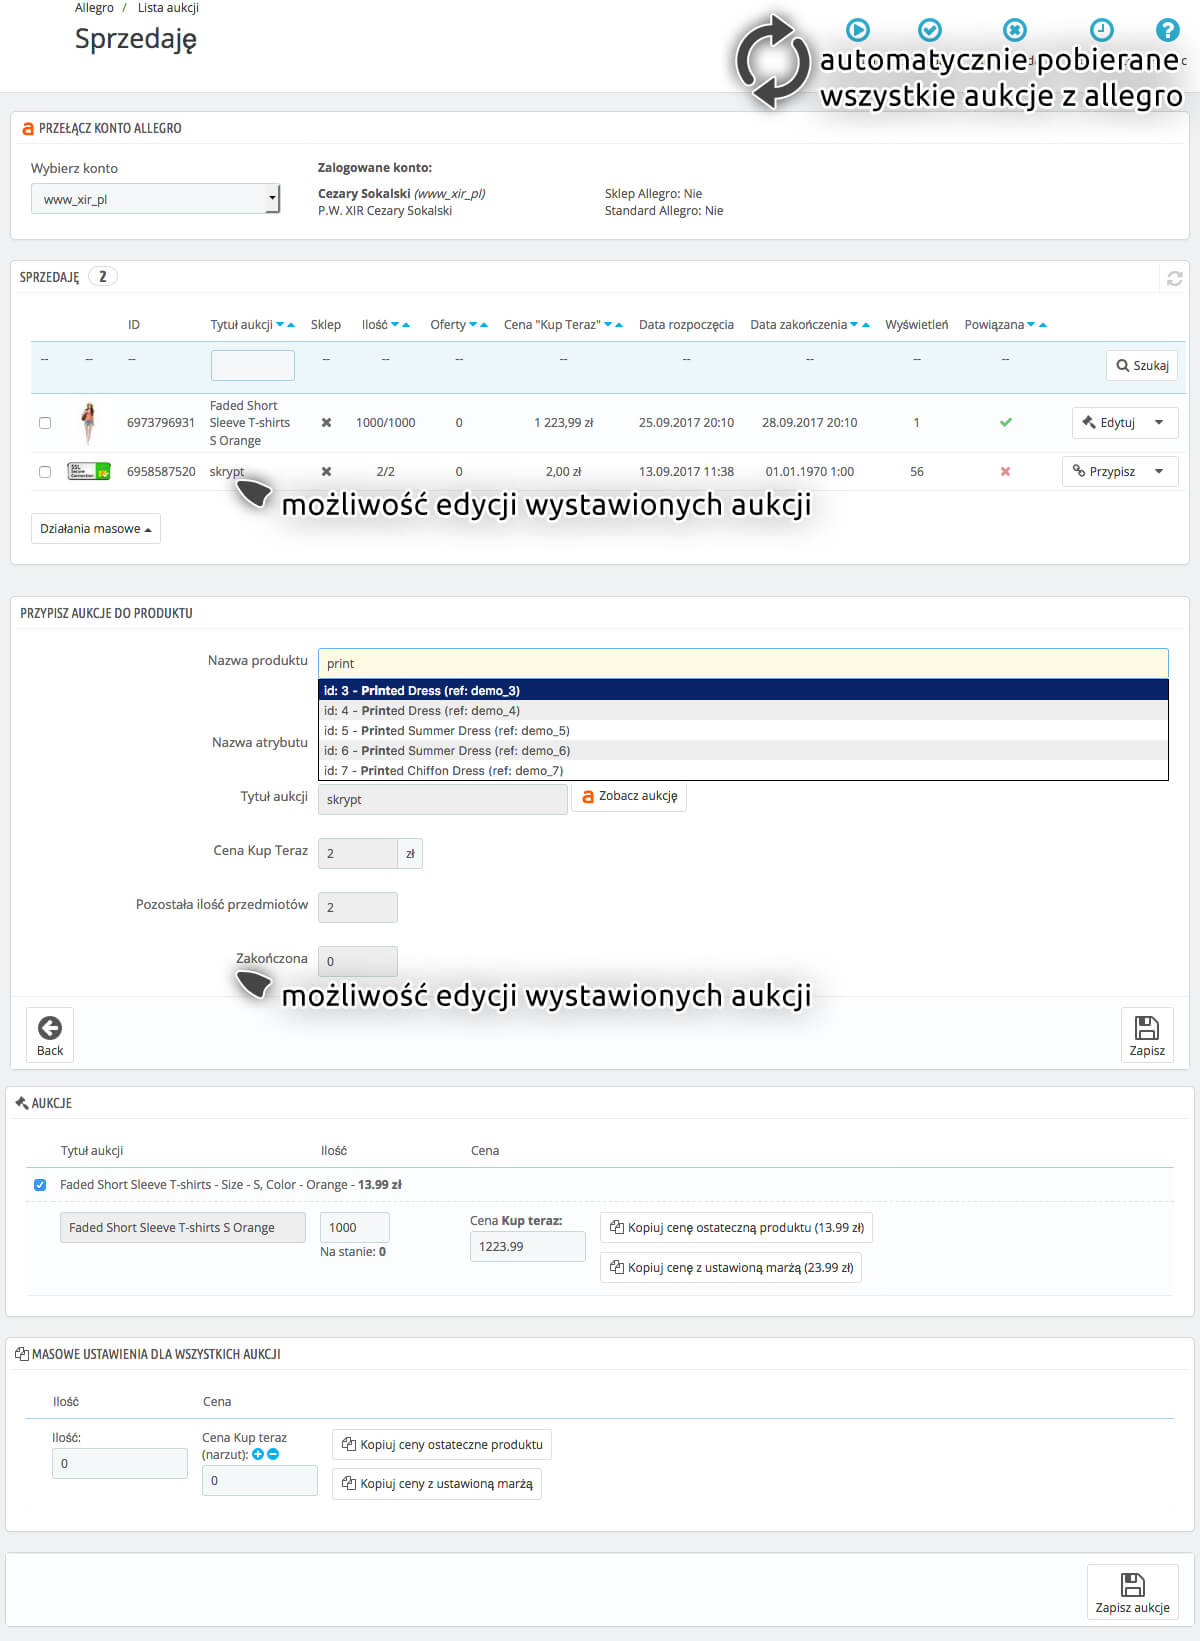
Task: Choose suggestion id: 4 Printed Dress demo_4
Action: point(743,710)
